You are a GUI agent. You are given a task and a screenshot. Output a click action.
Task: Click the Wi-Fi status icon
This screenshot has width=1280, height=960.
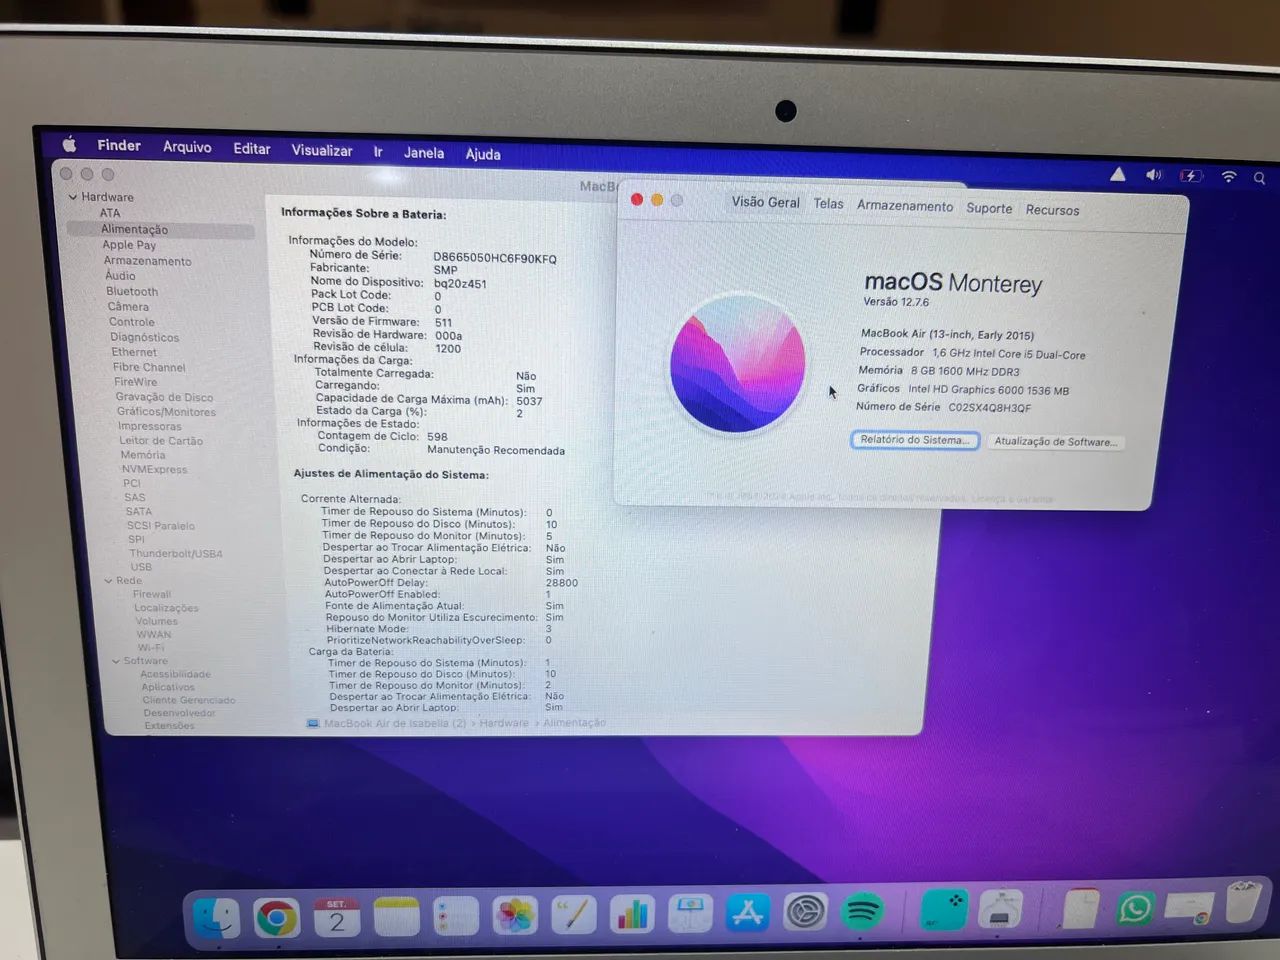[x=1228, y=175]
